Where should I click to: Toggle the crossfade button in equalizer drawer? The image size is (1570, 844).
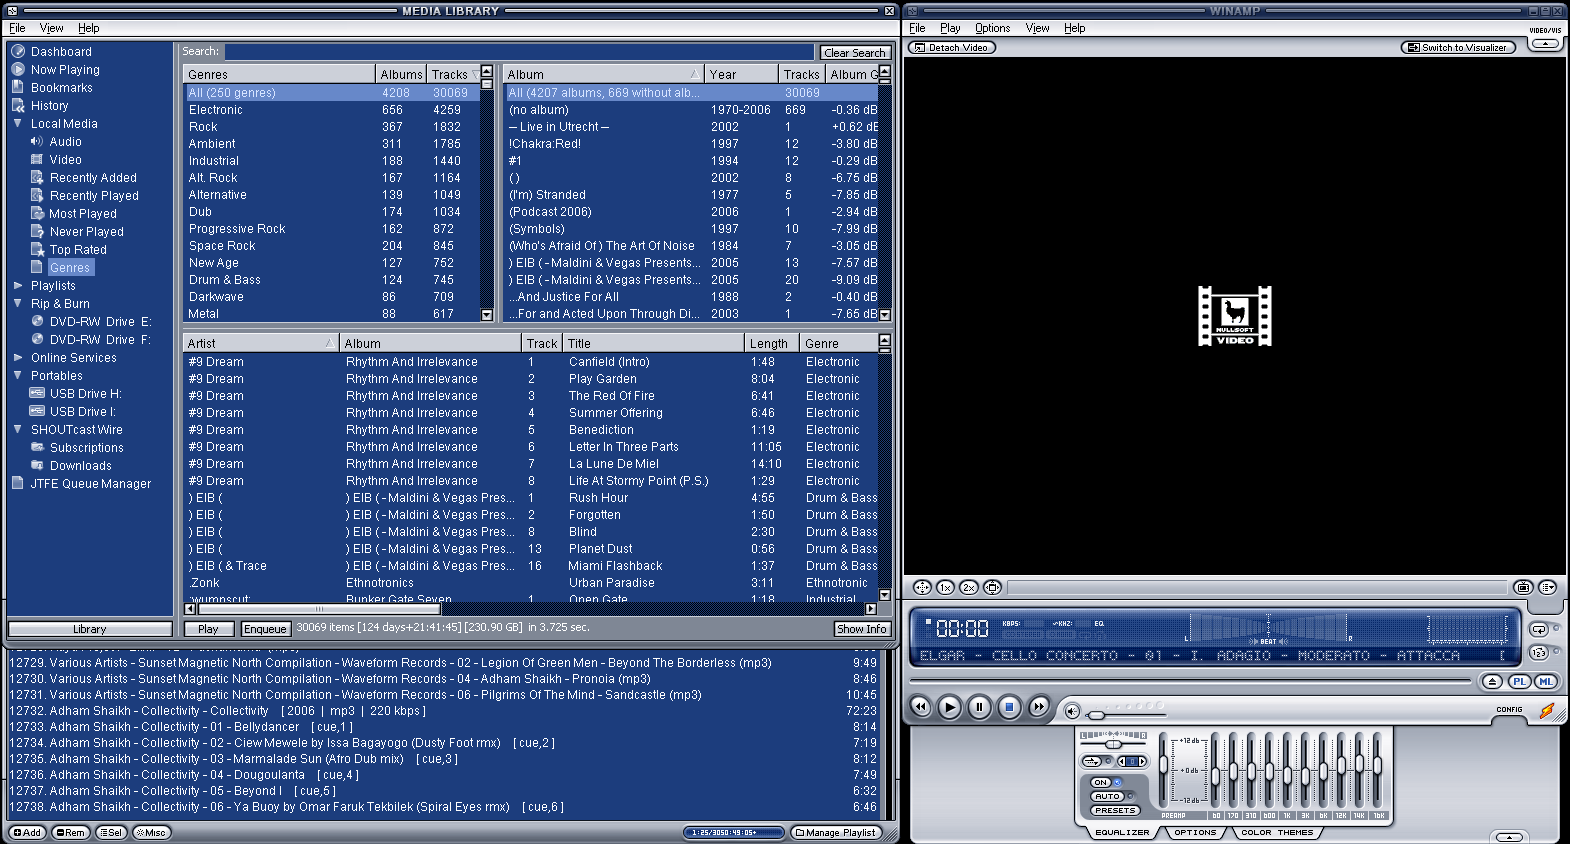coord(1091,762)
